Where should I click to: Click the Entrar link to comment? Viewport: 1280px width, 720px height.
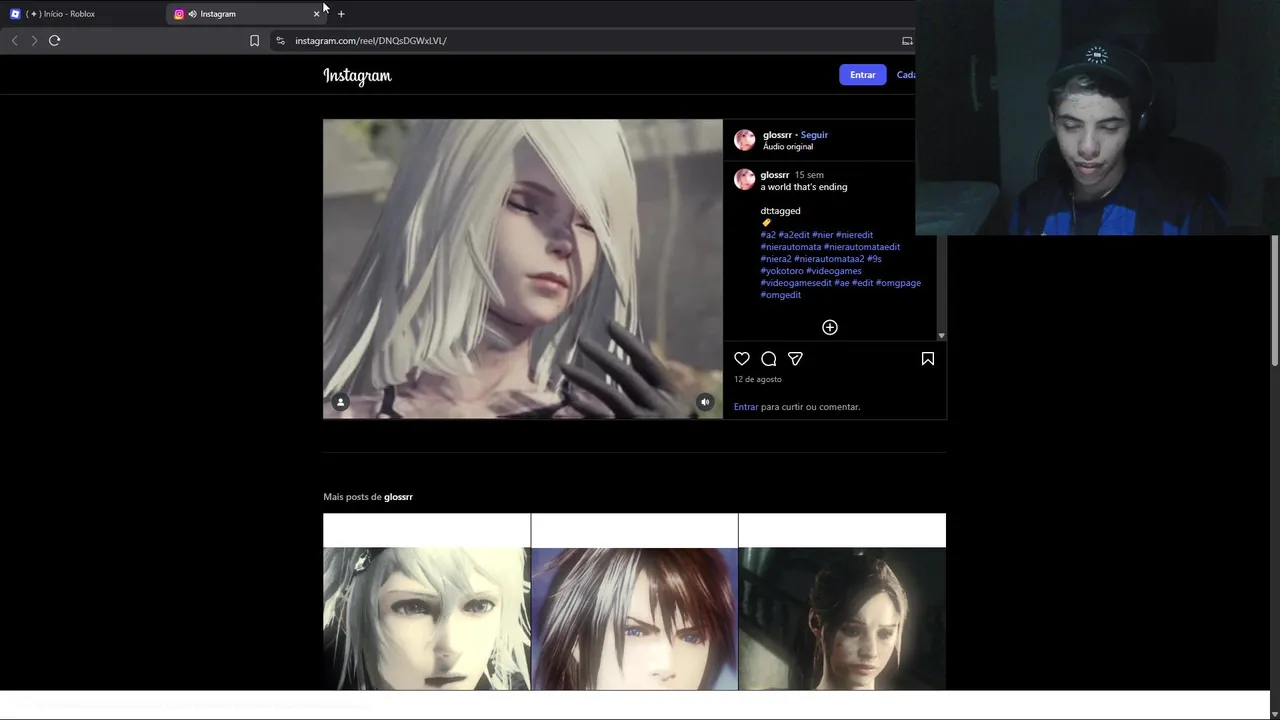[x=746, y=407]
